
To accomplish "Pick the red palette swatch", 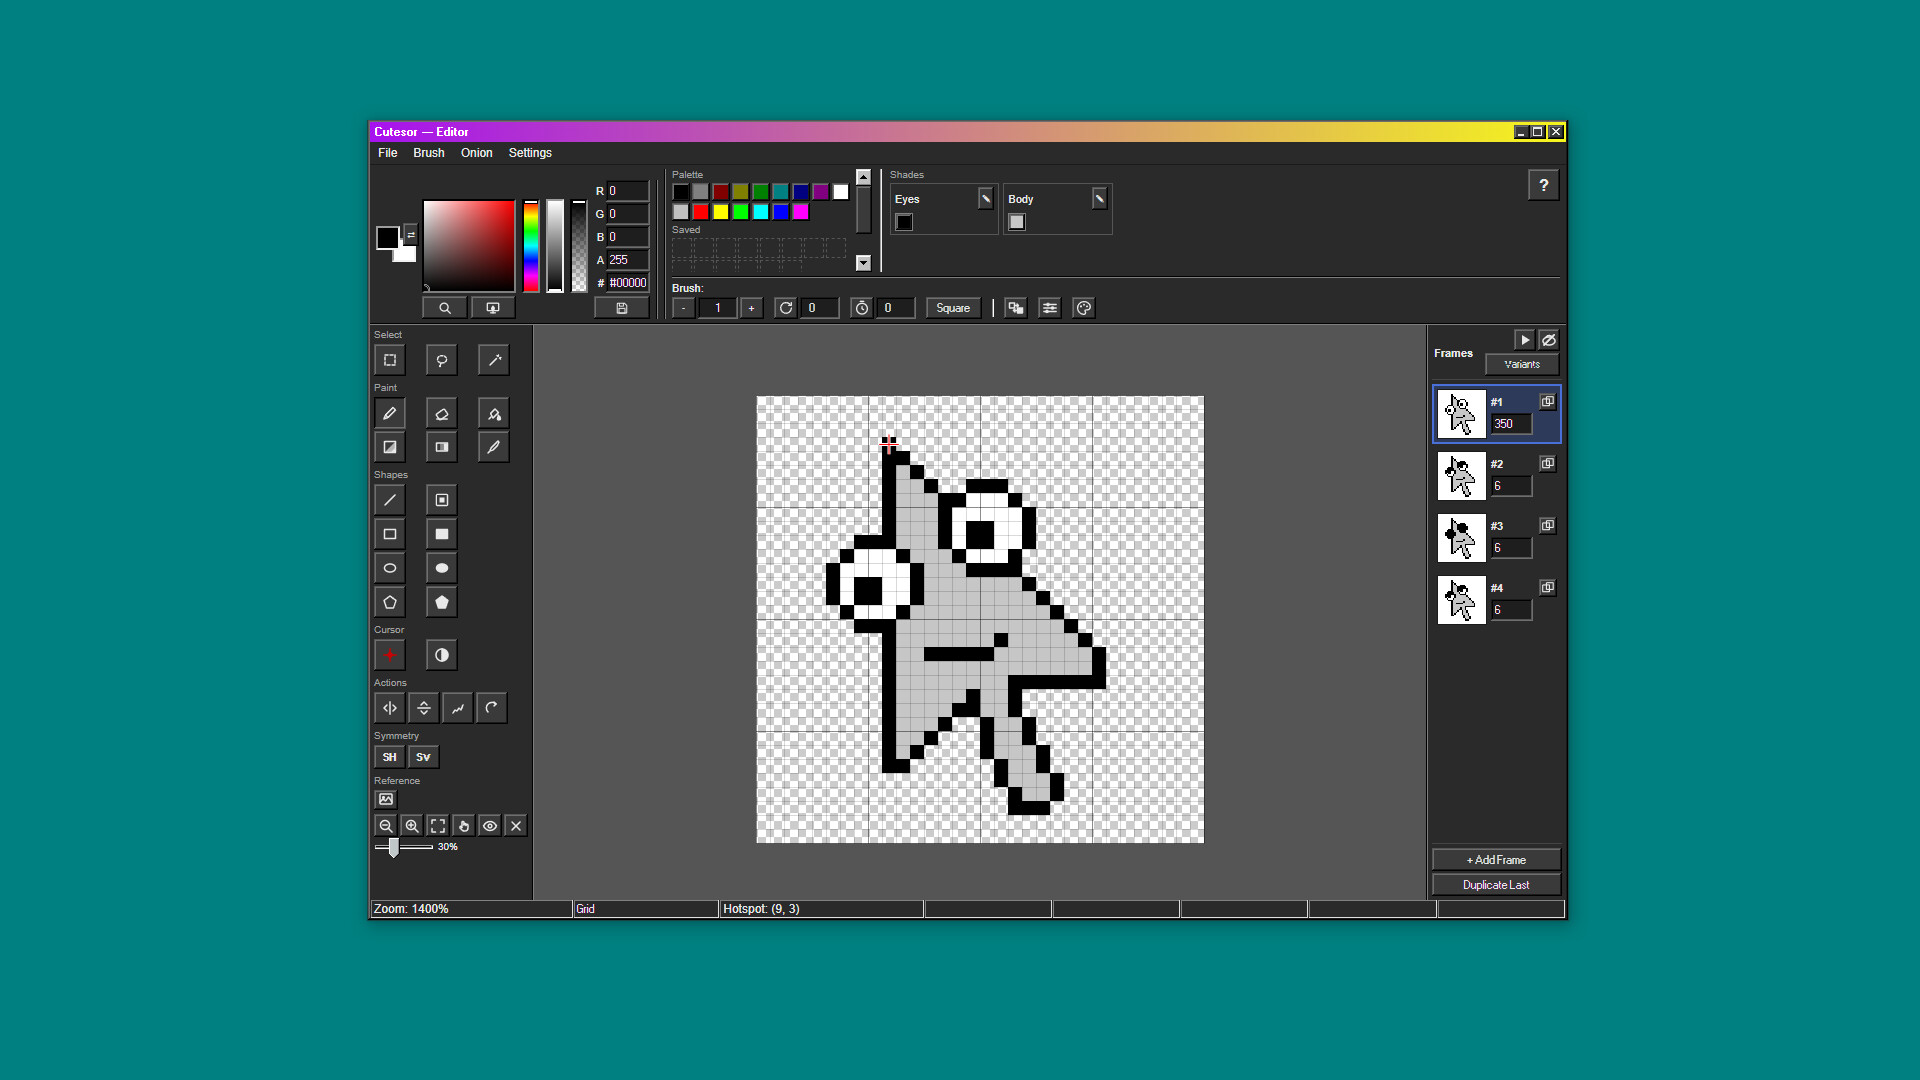I will pyautogui.click(x=701, y=212).
